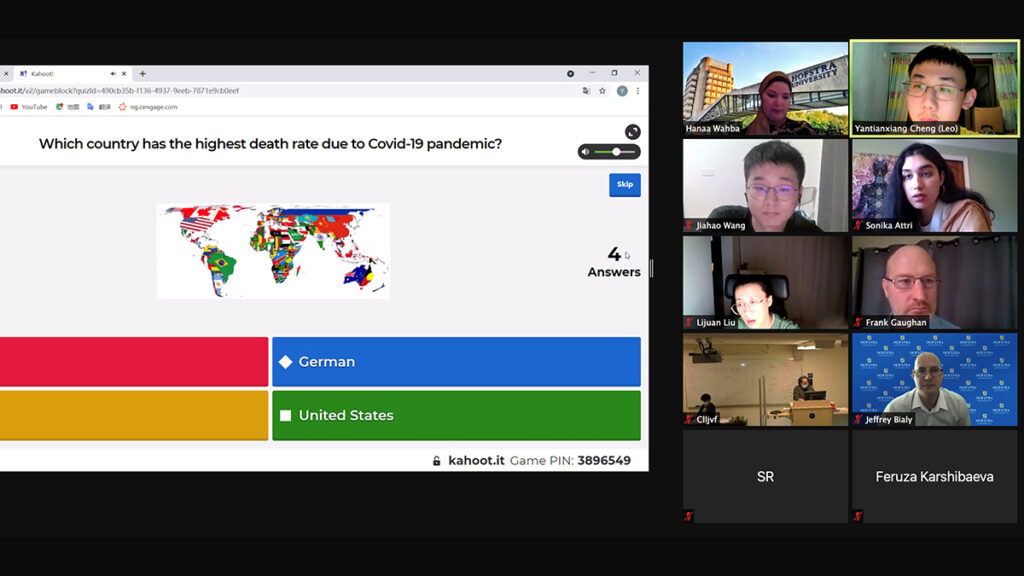
Task: Adjust the Kahoot volume slider
Action: pos(616,152)
